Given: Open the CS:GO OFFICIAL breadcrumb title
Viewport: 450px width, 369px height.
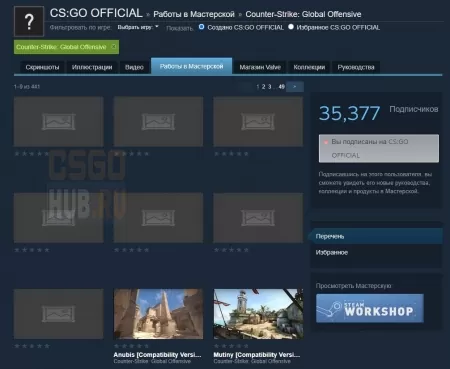Looking at the screenshot, I should pyautogui.click(x=96, y=13).
